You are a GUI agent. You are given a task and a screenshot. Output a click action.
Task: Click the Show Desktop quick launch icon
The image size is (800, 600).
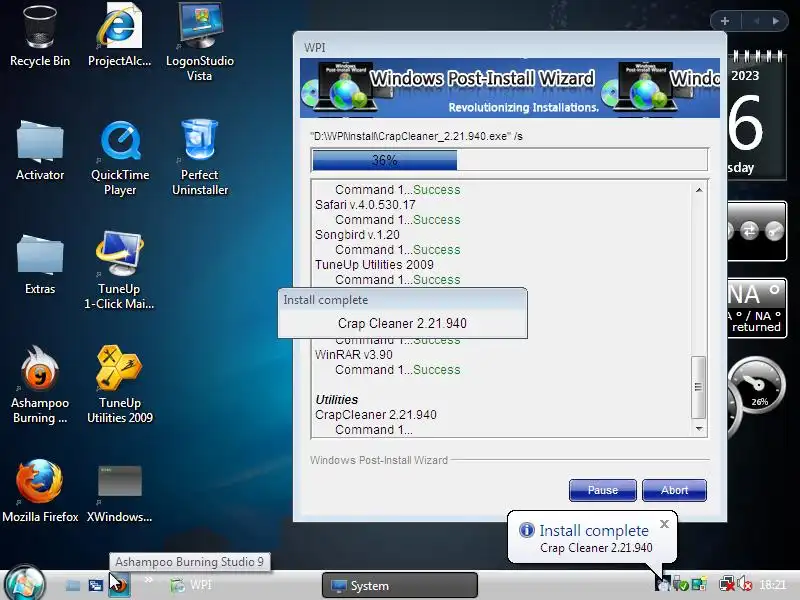pos(73,585)
